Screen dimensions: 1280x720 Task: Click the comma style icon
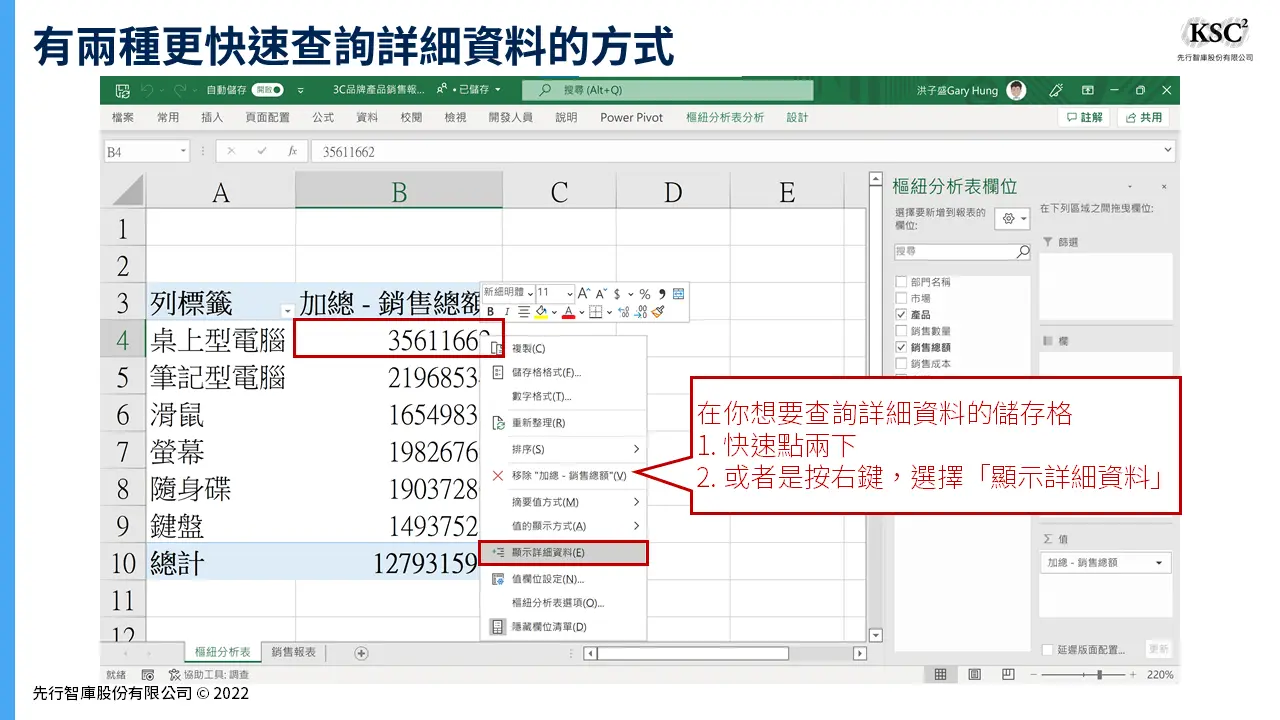coord(662,293)
